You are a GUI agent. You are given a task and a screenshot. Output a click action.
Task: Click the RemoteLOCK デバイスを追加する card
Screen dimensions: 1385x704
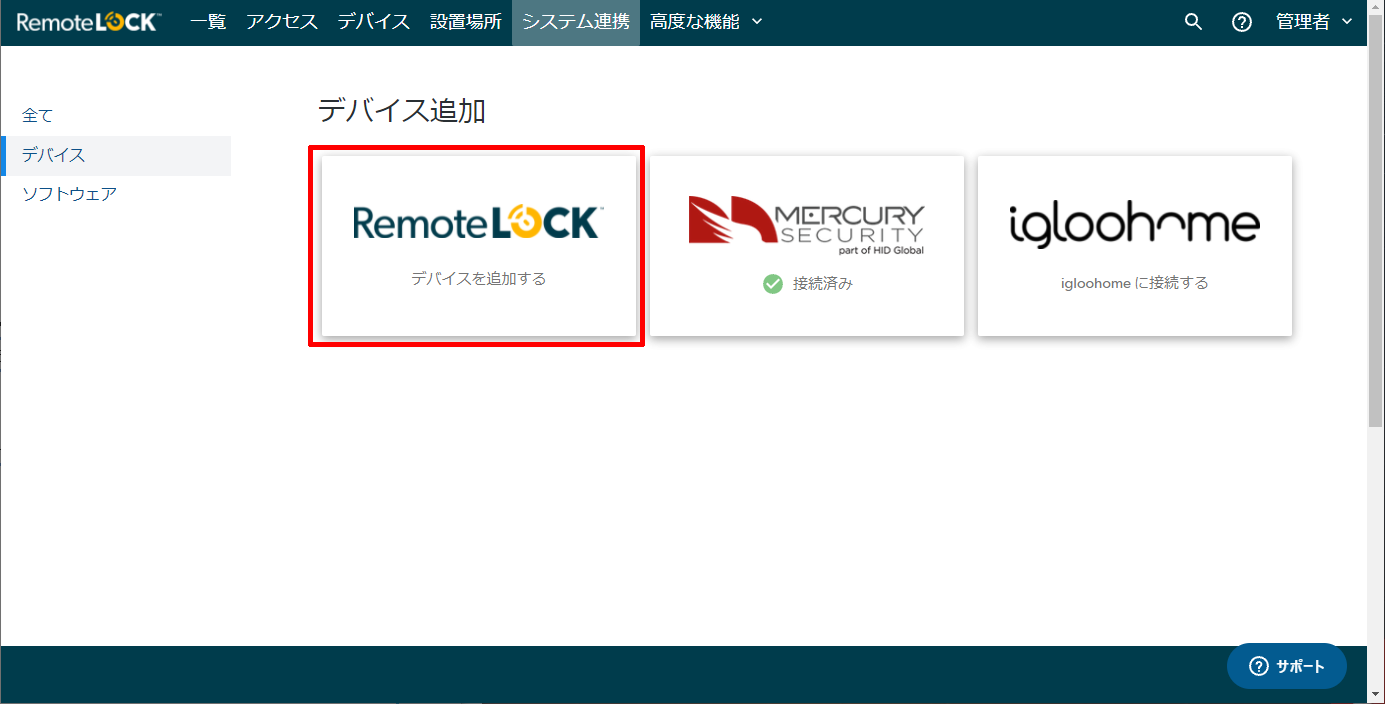point(479,246)
